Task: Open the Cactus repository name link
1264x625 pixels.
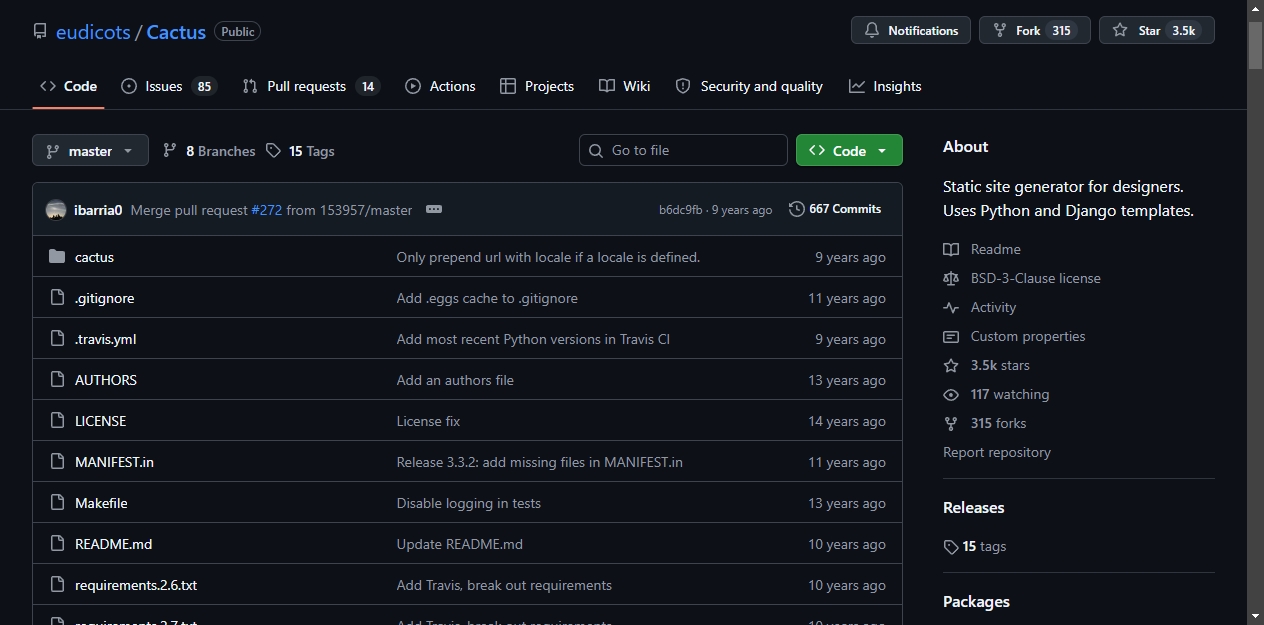Action: (176, 31)
